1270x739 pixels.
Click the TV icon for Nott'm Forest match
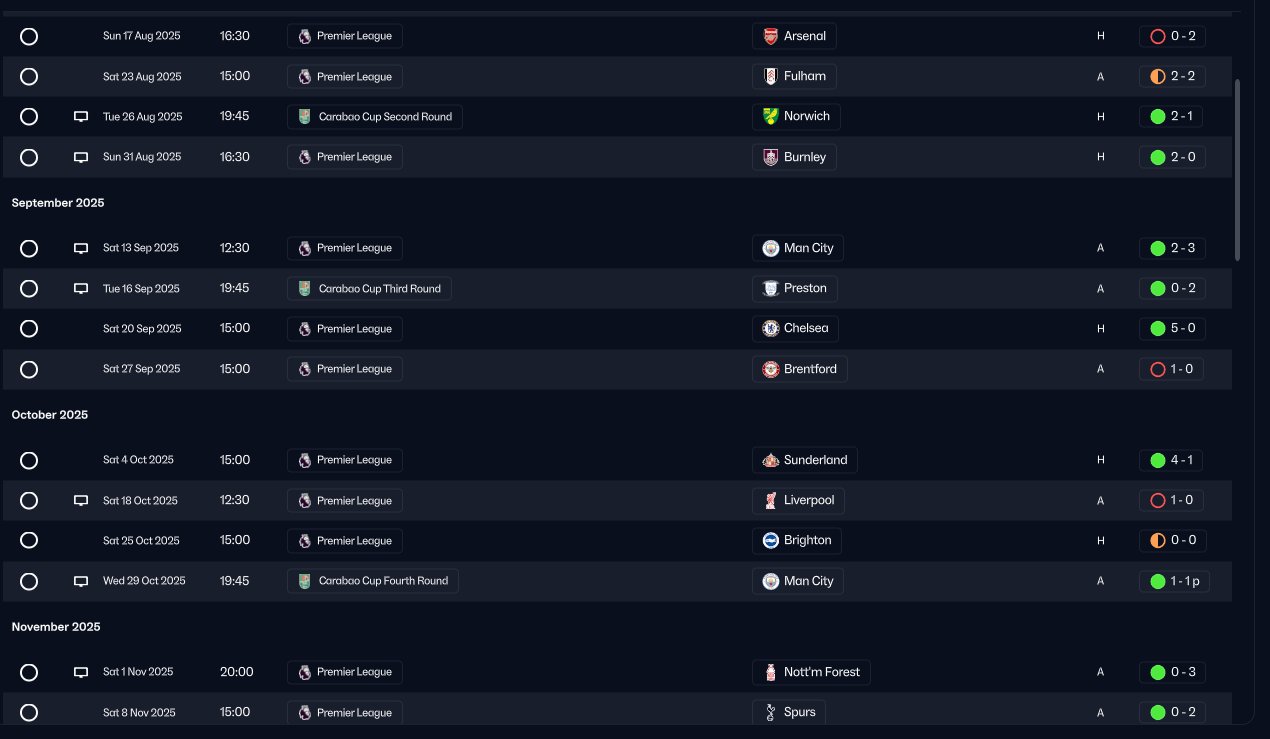pyautogui.click(x=81, y=673)
